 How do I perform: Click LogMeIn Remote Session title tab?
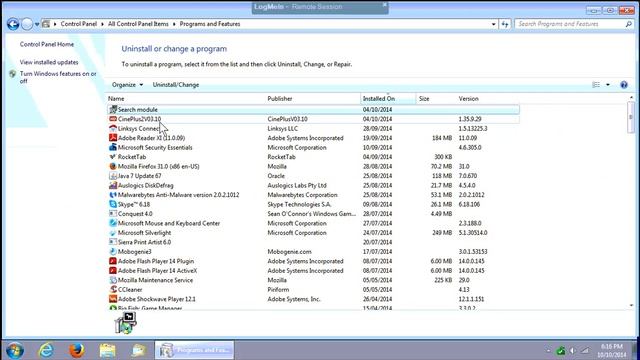[320, 7]
